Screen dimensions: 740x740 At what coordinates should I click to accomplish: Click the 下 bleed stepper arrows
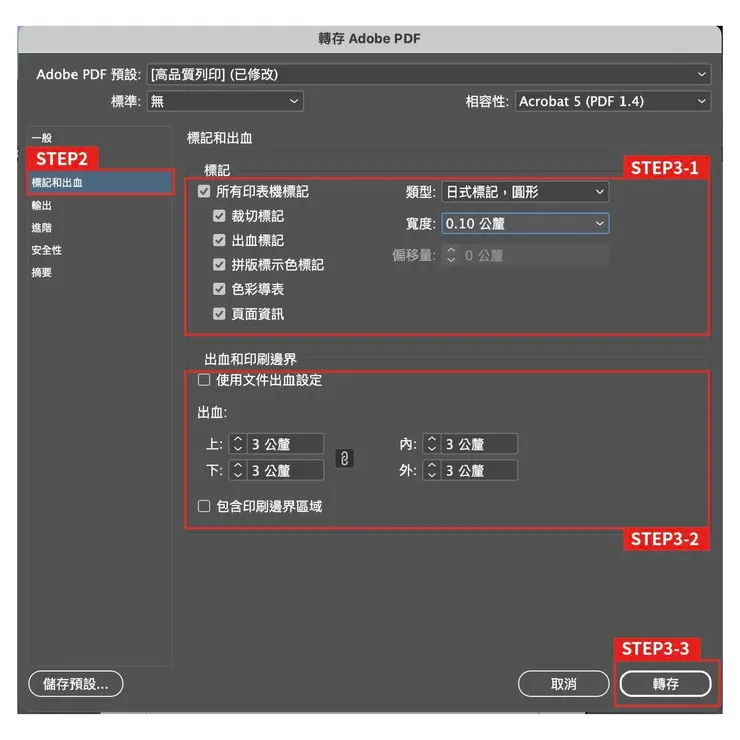click(238, 470)
